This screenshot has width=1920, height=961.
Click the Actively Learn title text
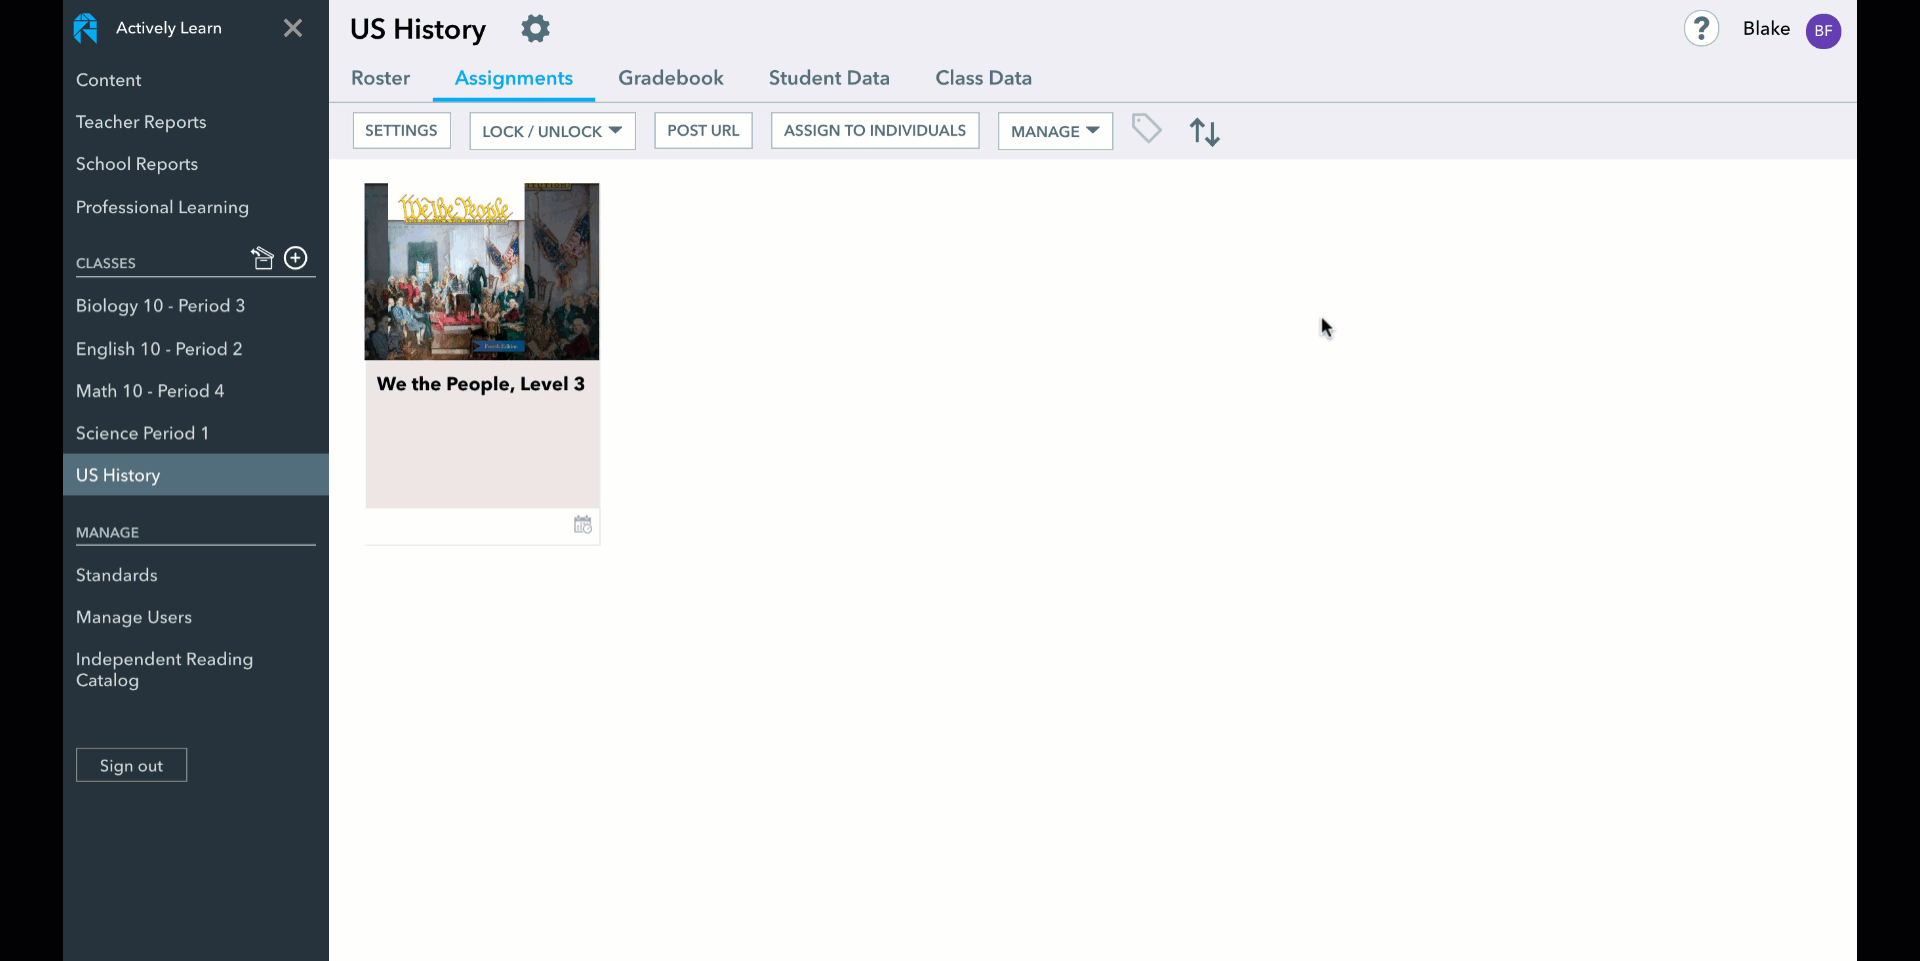(x=169, y=28)
